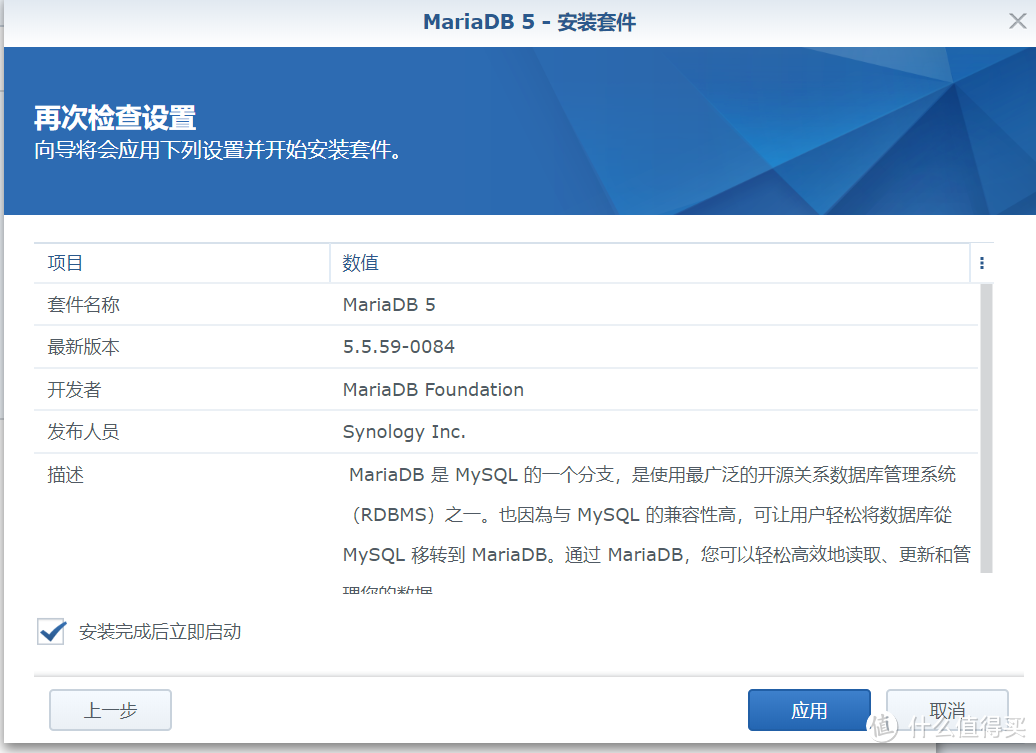Screen dimensions: 1036x753
Task: Select Synology Inc. value
Action: (x=404, y=432)
